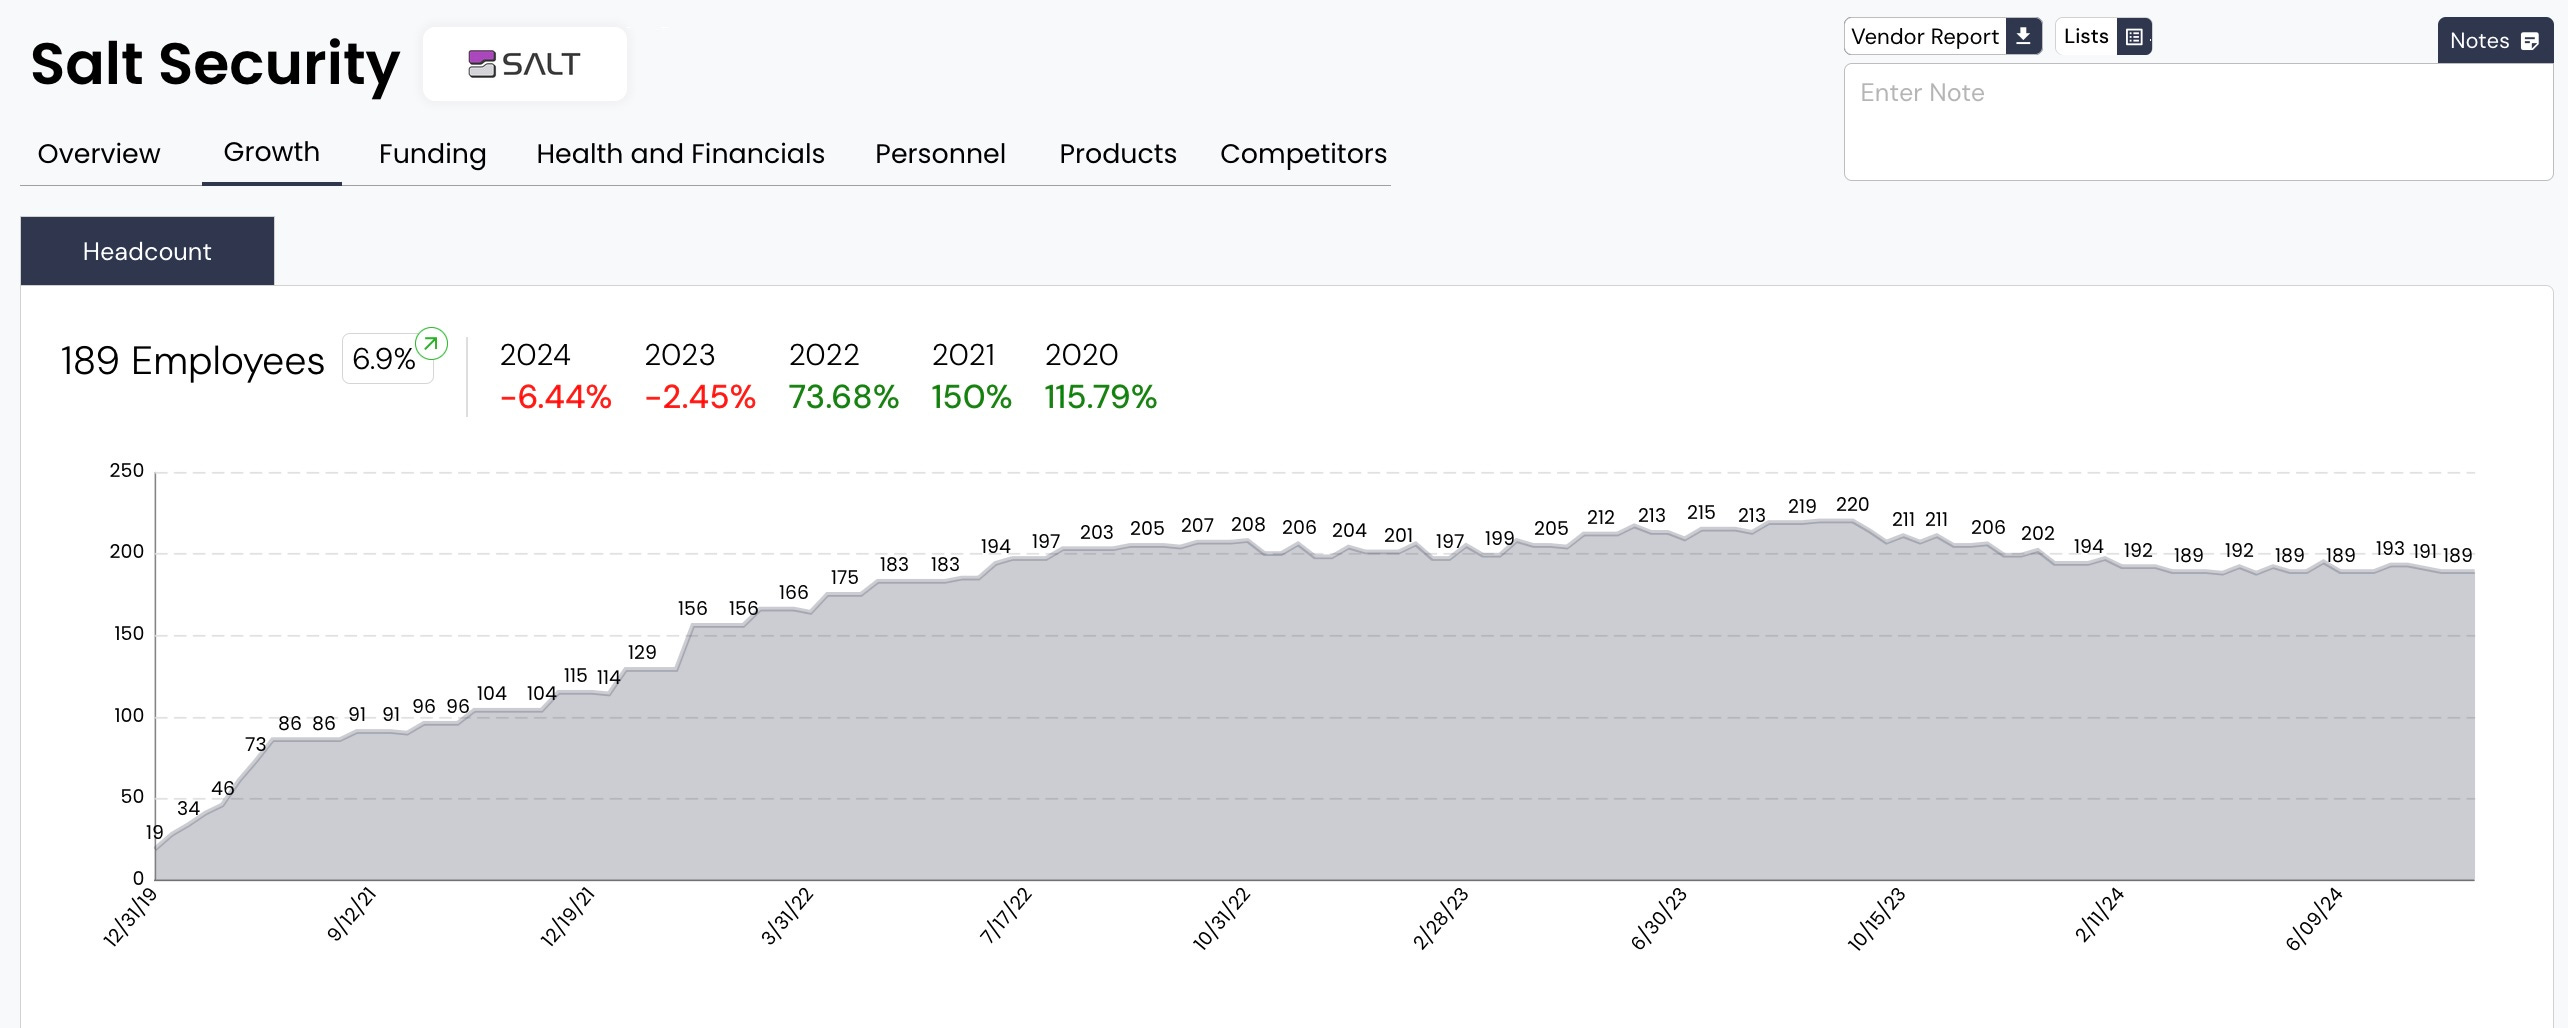The height and width of the screenshot is (1028, 2568).
Task: Click the data label 34
Action: 188,808
